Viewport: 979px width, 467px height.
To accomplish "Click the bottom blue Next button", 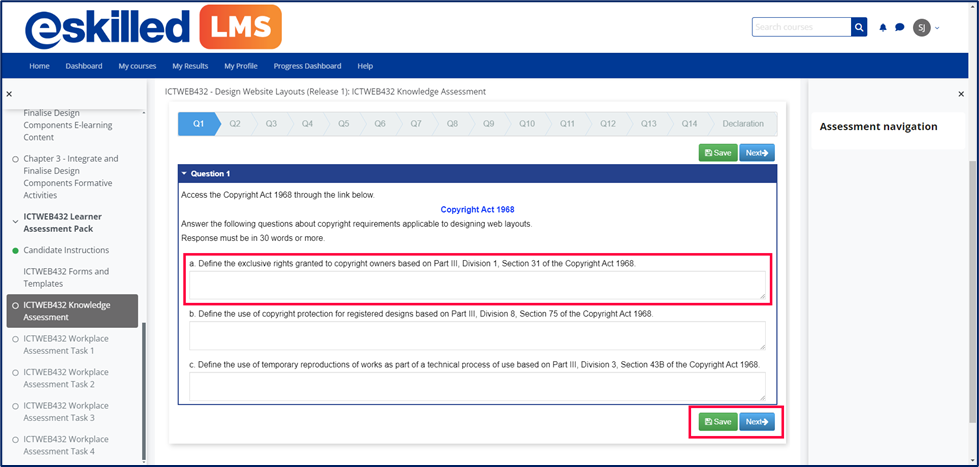I will click(757, 422).
